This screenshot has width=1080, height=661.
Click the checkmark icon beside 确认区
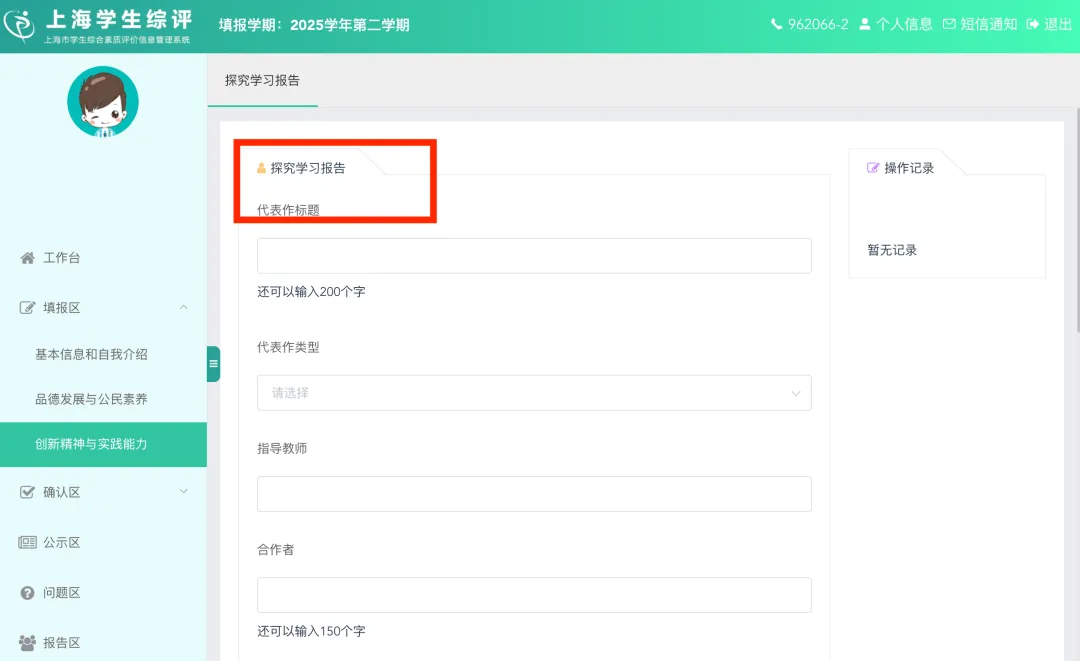pos(27,492)
